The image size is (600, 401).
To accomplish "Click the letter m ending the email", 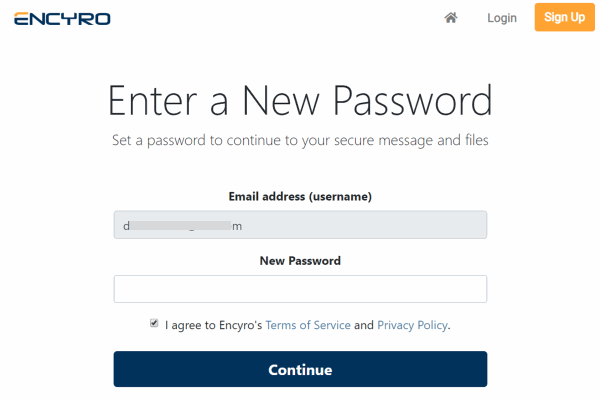I will coord(237,226).
